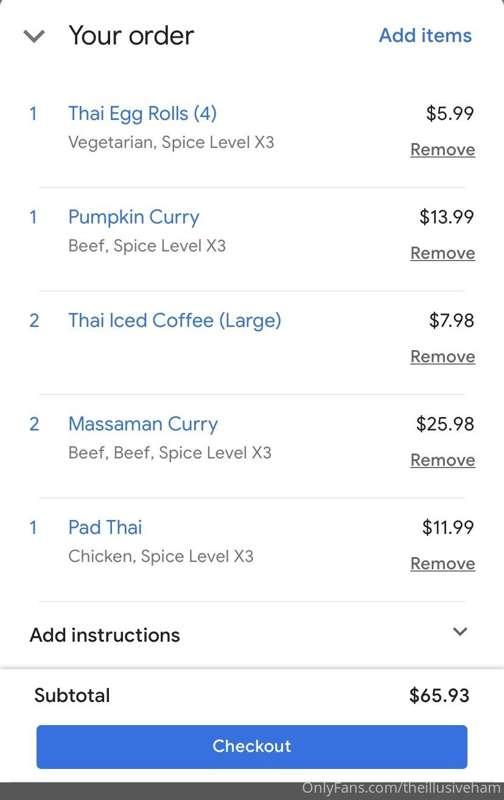This screenshot has width=504, height=800.
Task: Expand the Add instructions chevron
Action: click(460, 632)
